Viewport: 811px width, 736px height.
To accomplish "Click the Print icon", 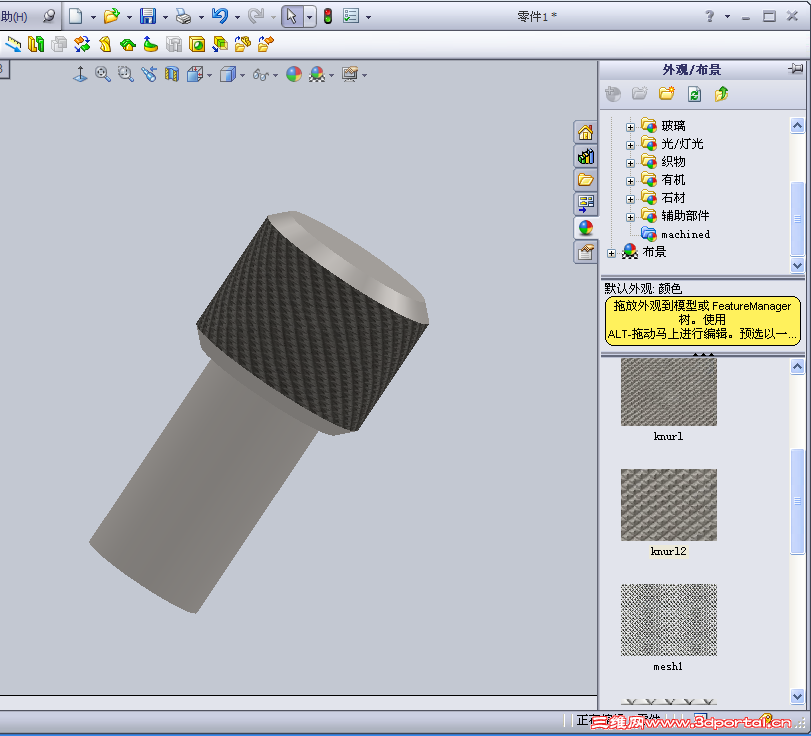I will tap(183, 17).
